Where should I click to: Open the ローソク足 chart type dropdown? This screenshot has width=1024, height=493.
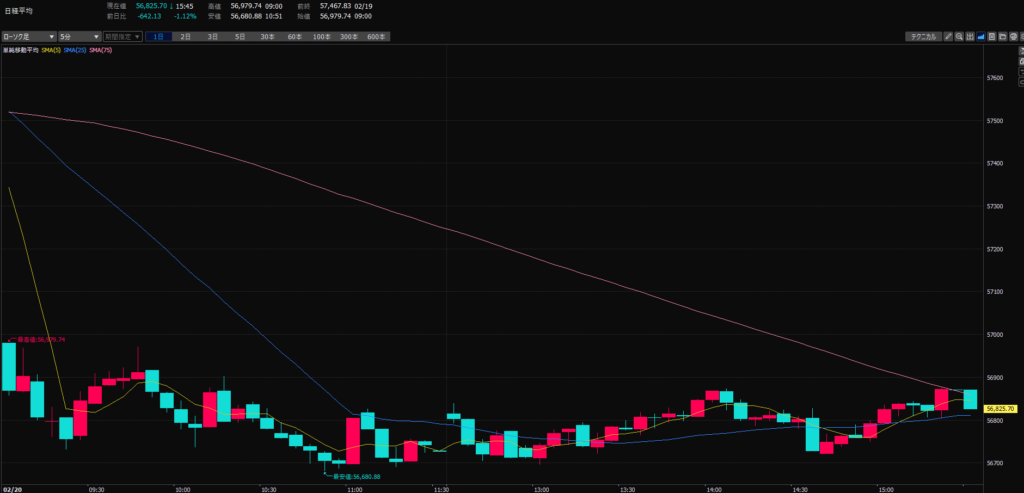[x=28, y=37]
